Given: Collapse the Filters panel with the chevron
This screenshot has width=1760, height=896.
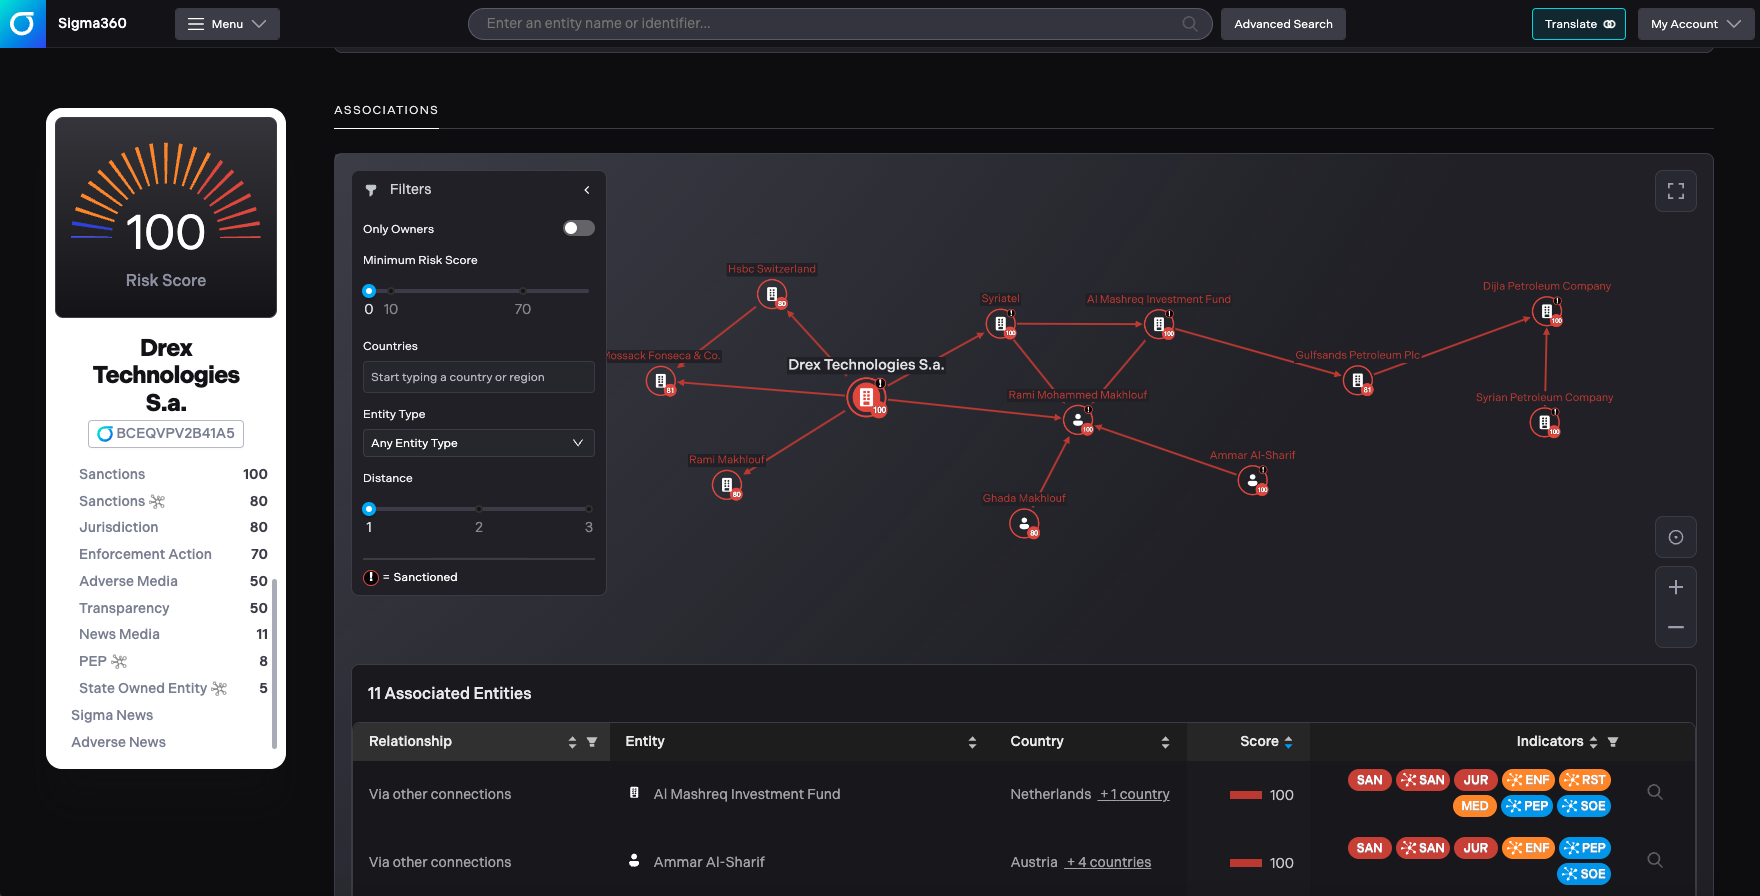Looking at the screenshot, I should coord(587,190).
